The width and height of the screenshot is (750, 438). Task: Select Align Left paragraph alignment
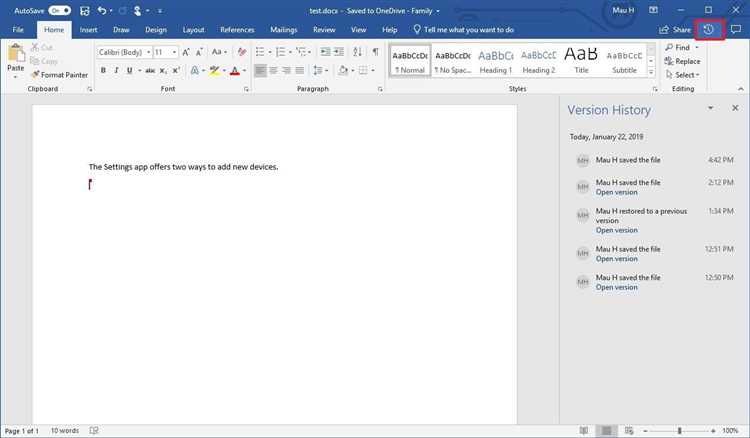260,70
